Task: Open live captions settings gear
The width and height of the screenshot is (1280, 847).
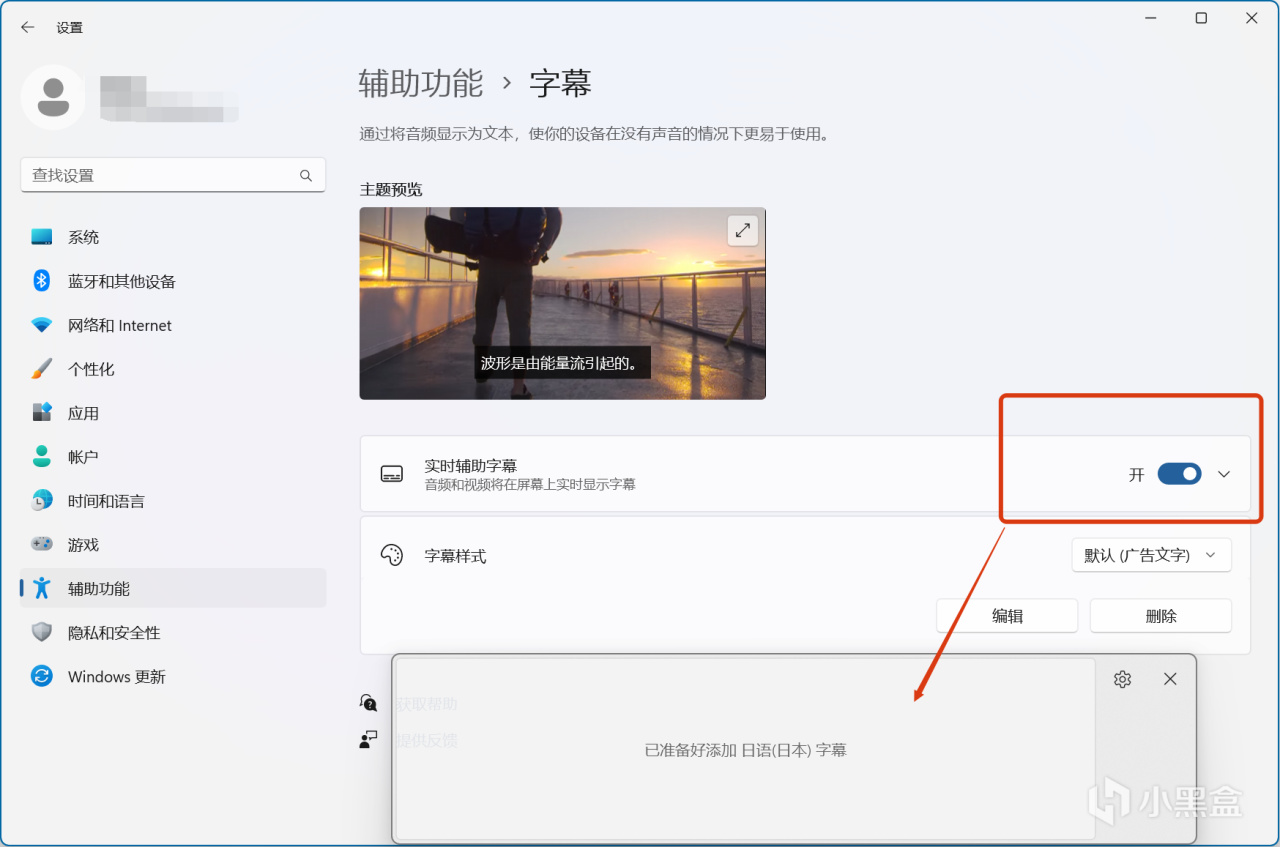Action: point(1122,679)
